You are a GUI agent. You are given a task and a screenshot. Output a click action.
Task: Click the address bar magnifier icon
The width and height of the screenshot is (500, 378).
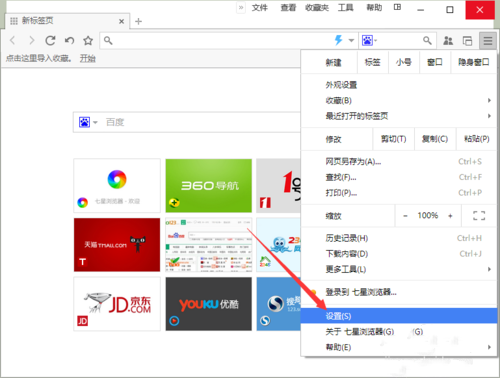click(x=108, y=41)
